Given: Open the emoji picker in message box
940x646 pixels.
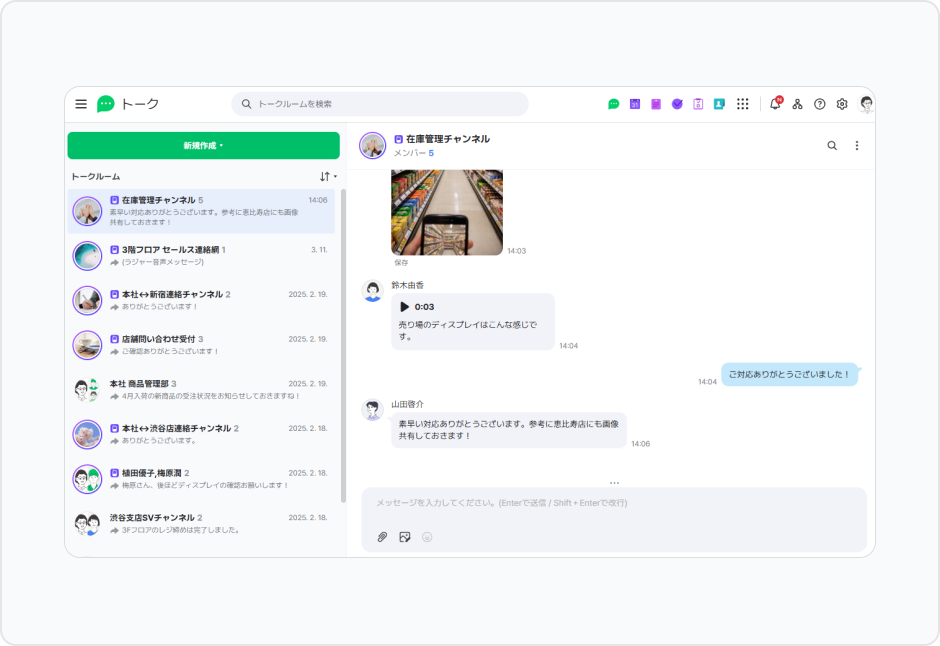Looking at the screenshot, I should 427,537.
